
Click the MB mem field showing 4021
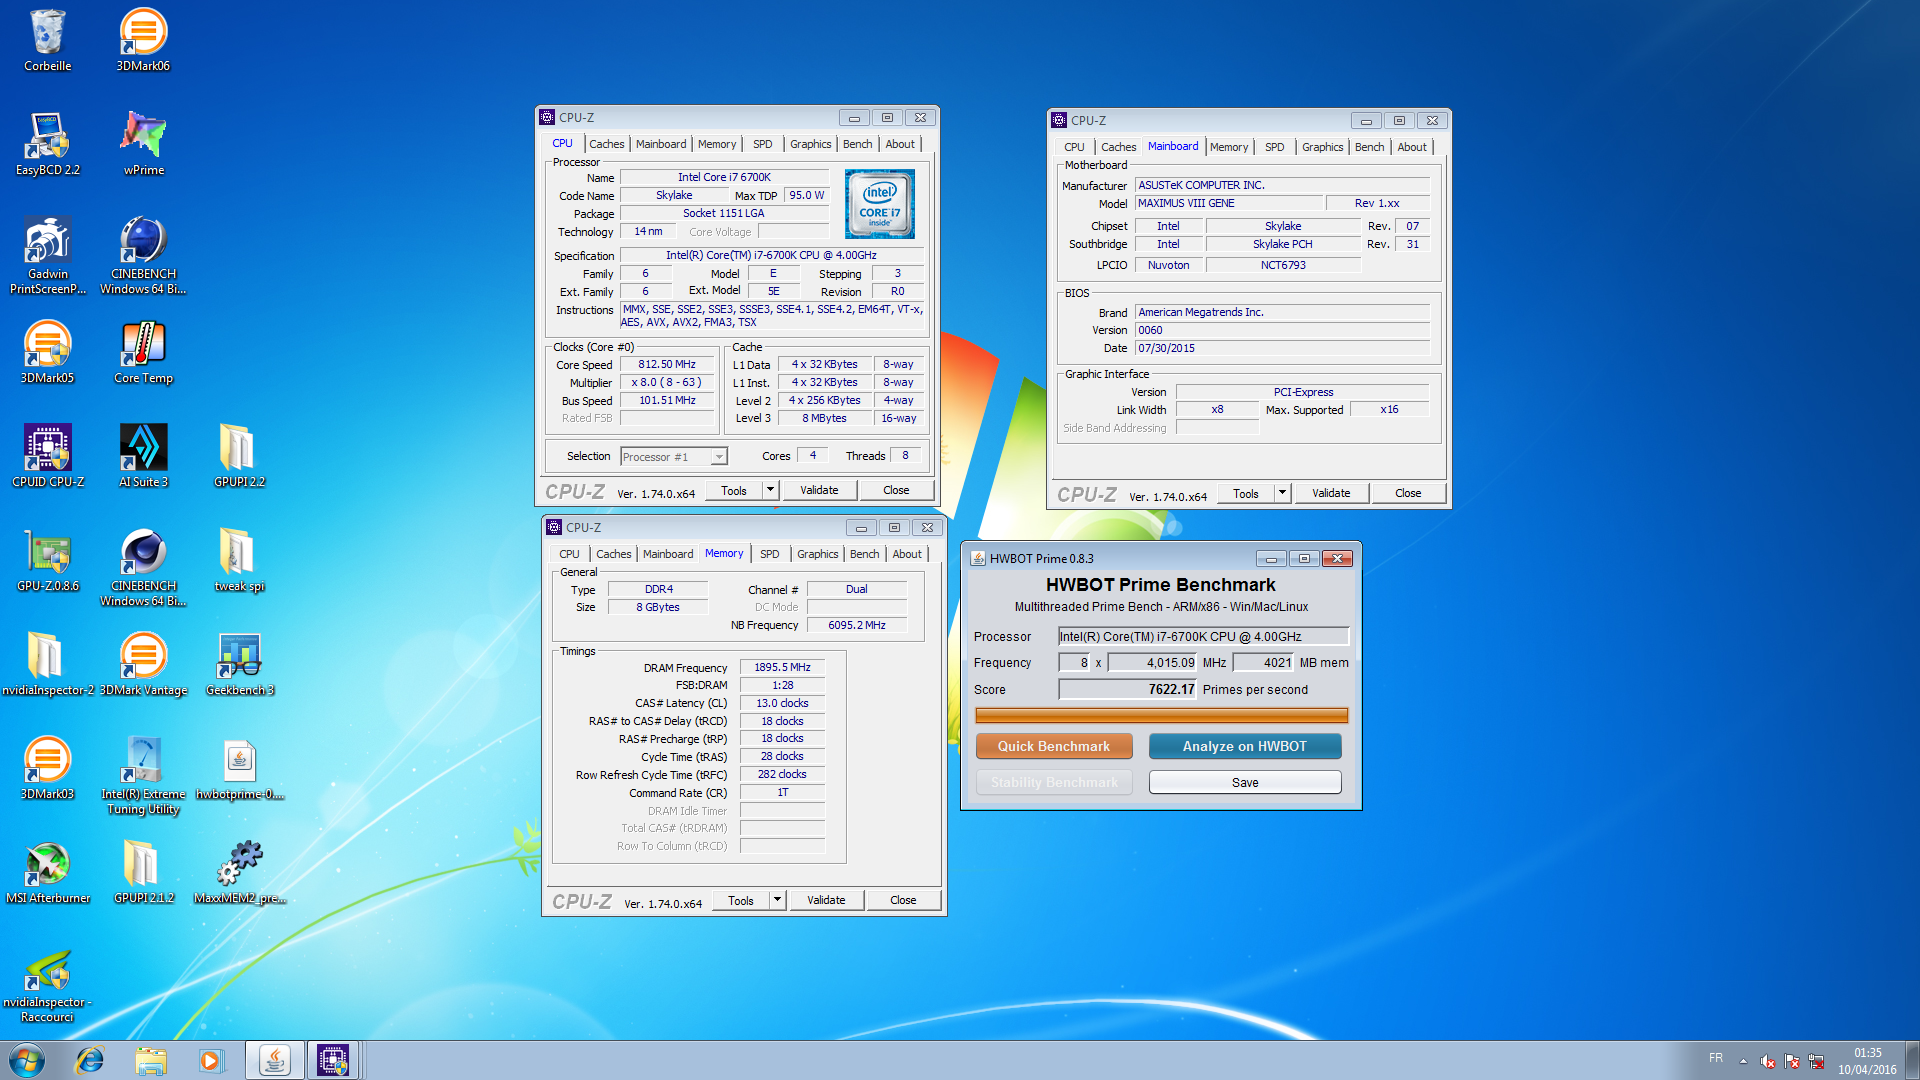point(1264,662)
